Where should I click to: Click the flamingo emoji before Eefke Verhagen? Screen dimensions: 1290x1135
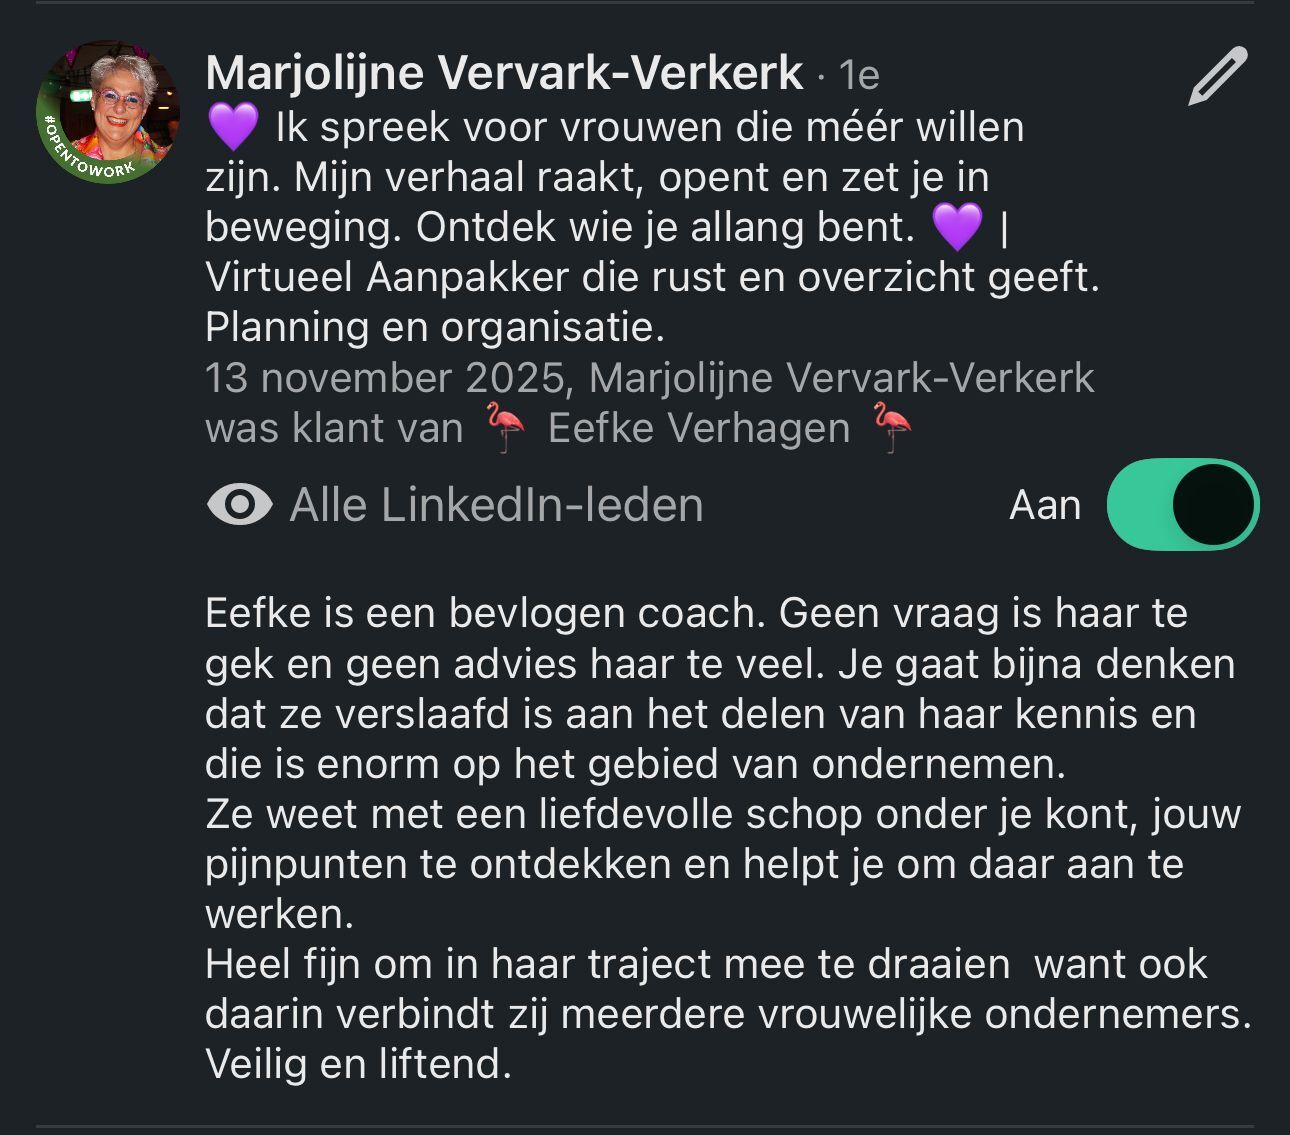[x=507, y=428]
